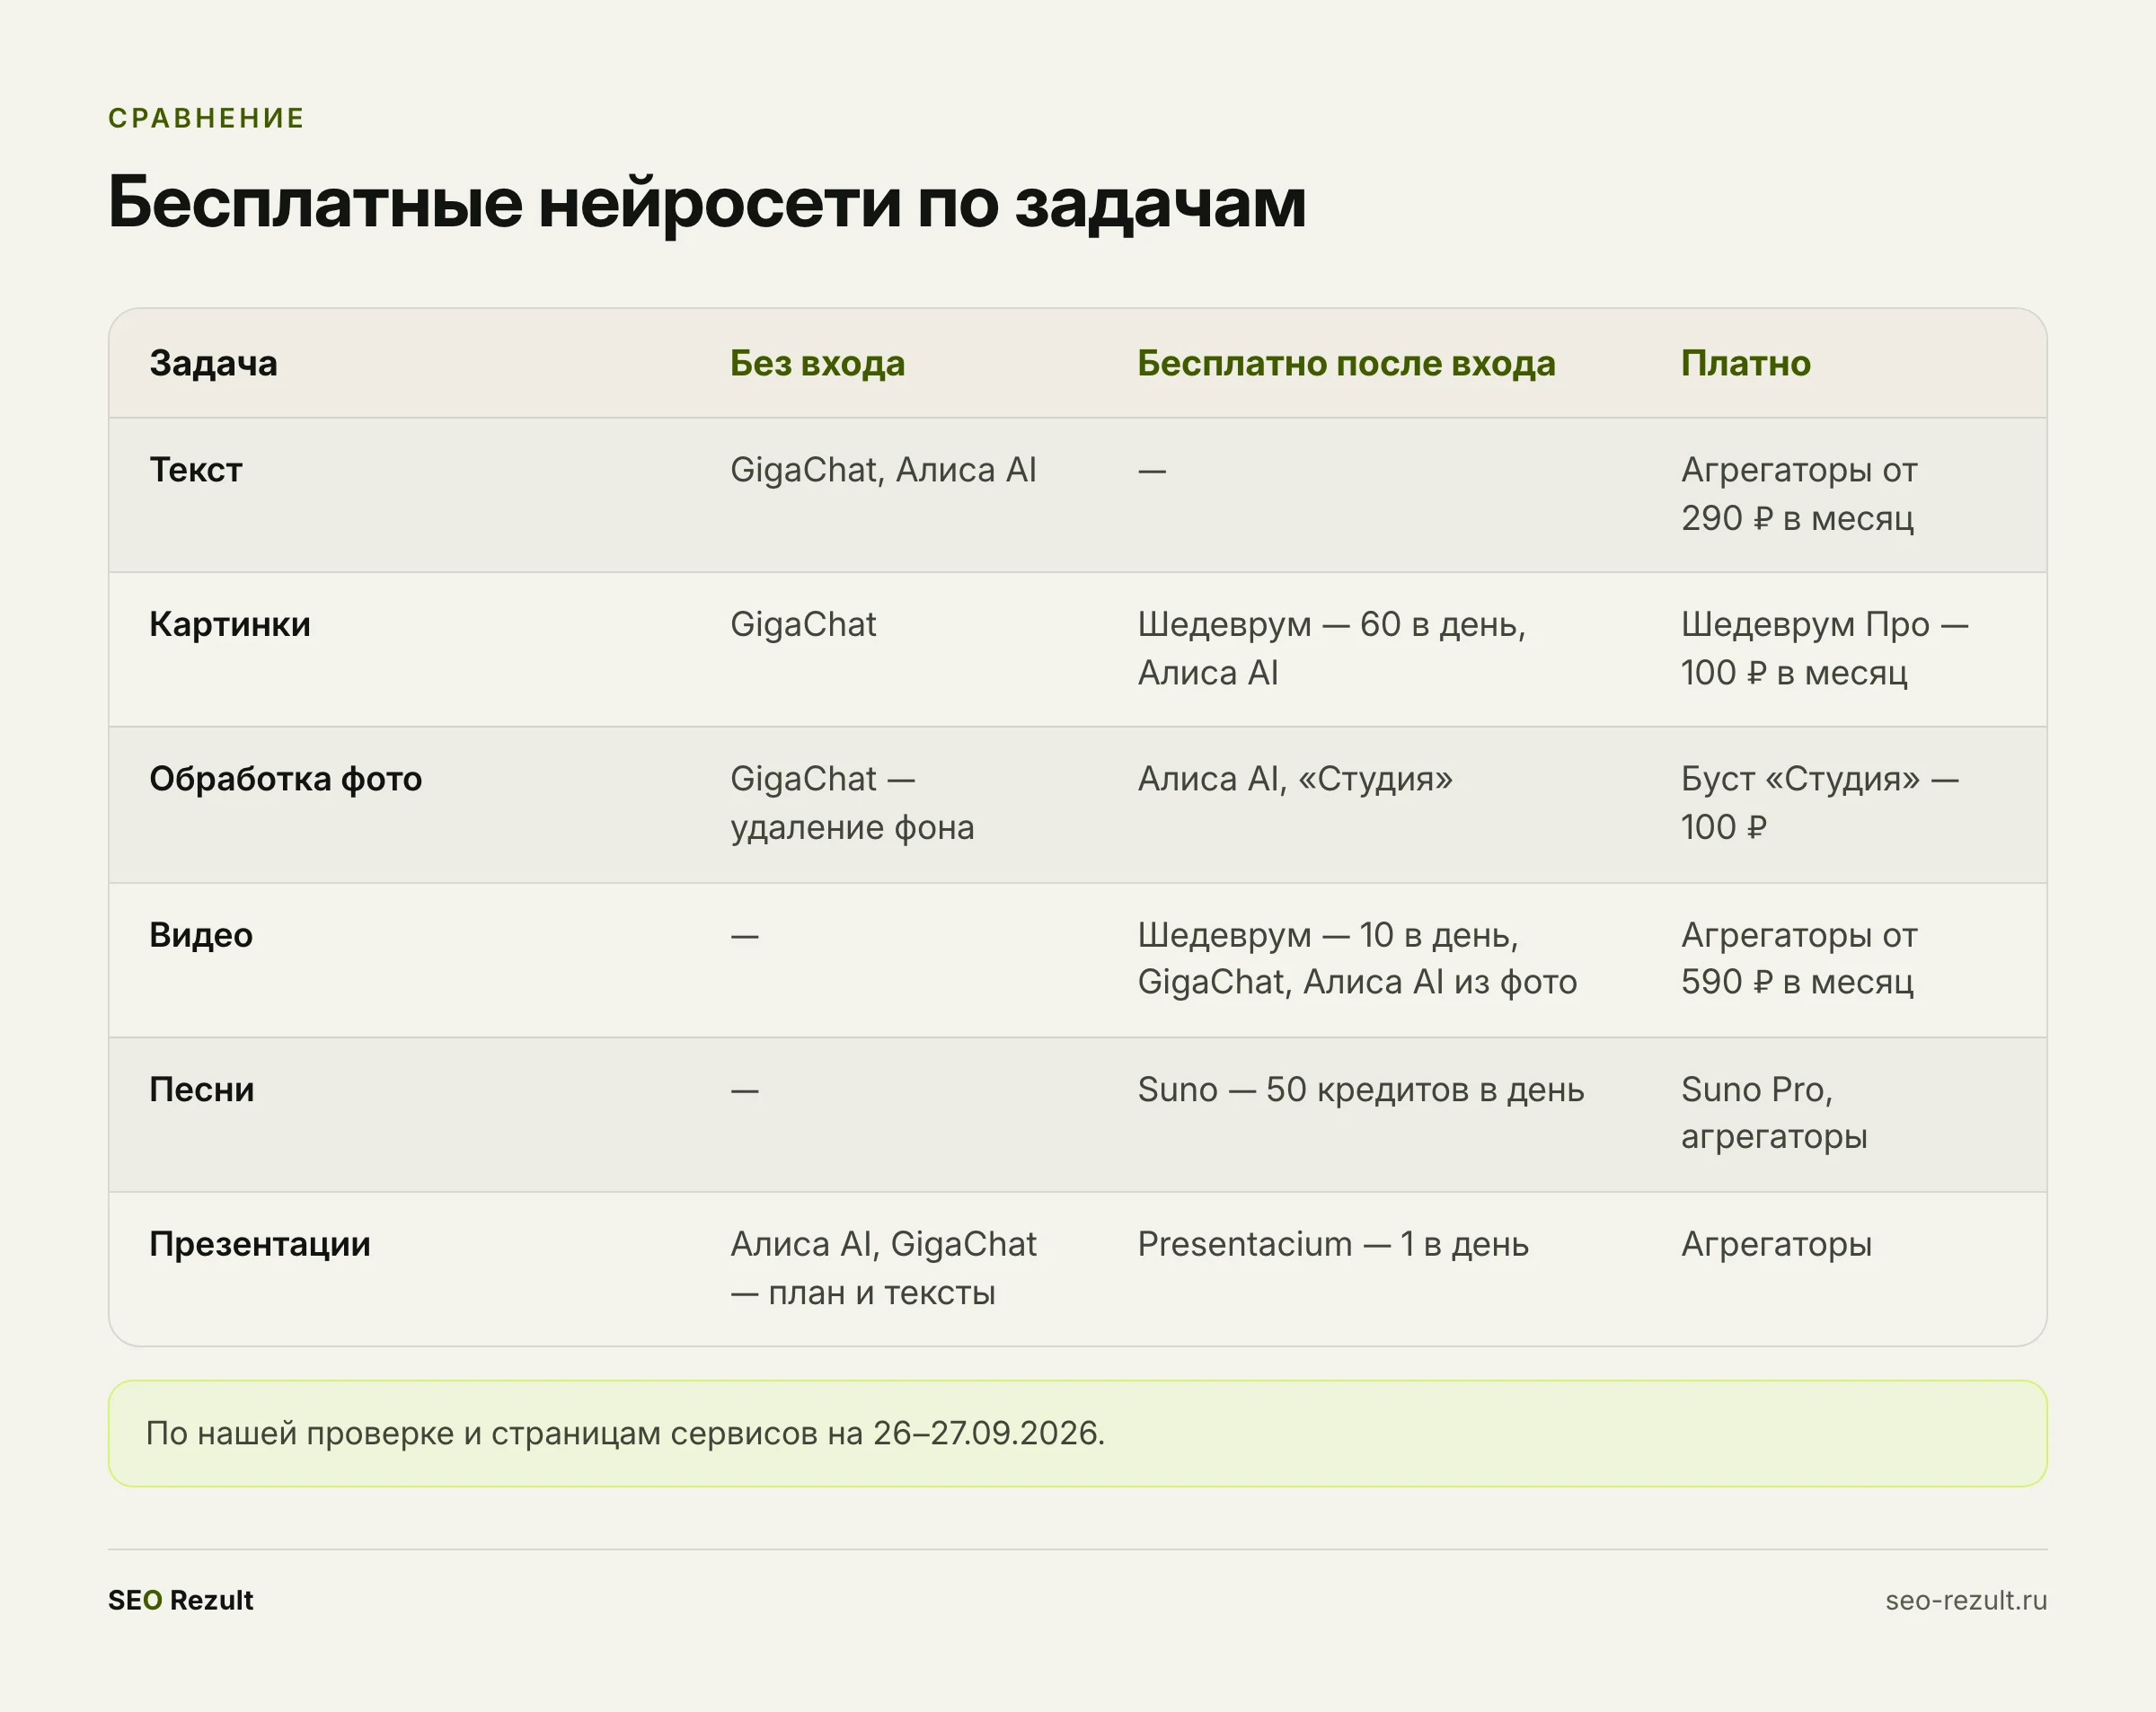Image resolution: width=2156 pixels, height=1712 pixels.
Task: Click the "Suno Pro, агрегаторы" cell
Action: tap(1774, 1113)
